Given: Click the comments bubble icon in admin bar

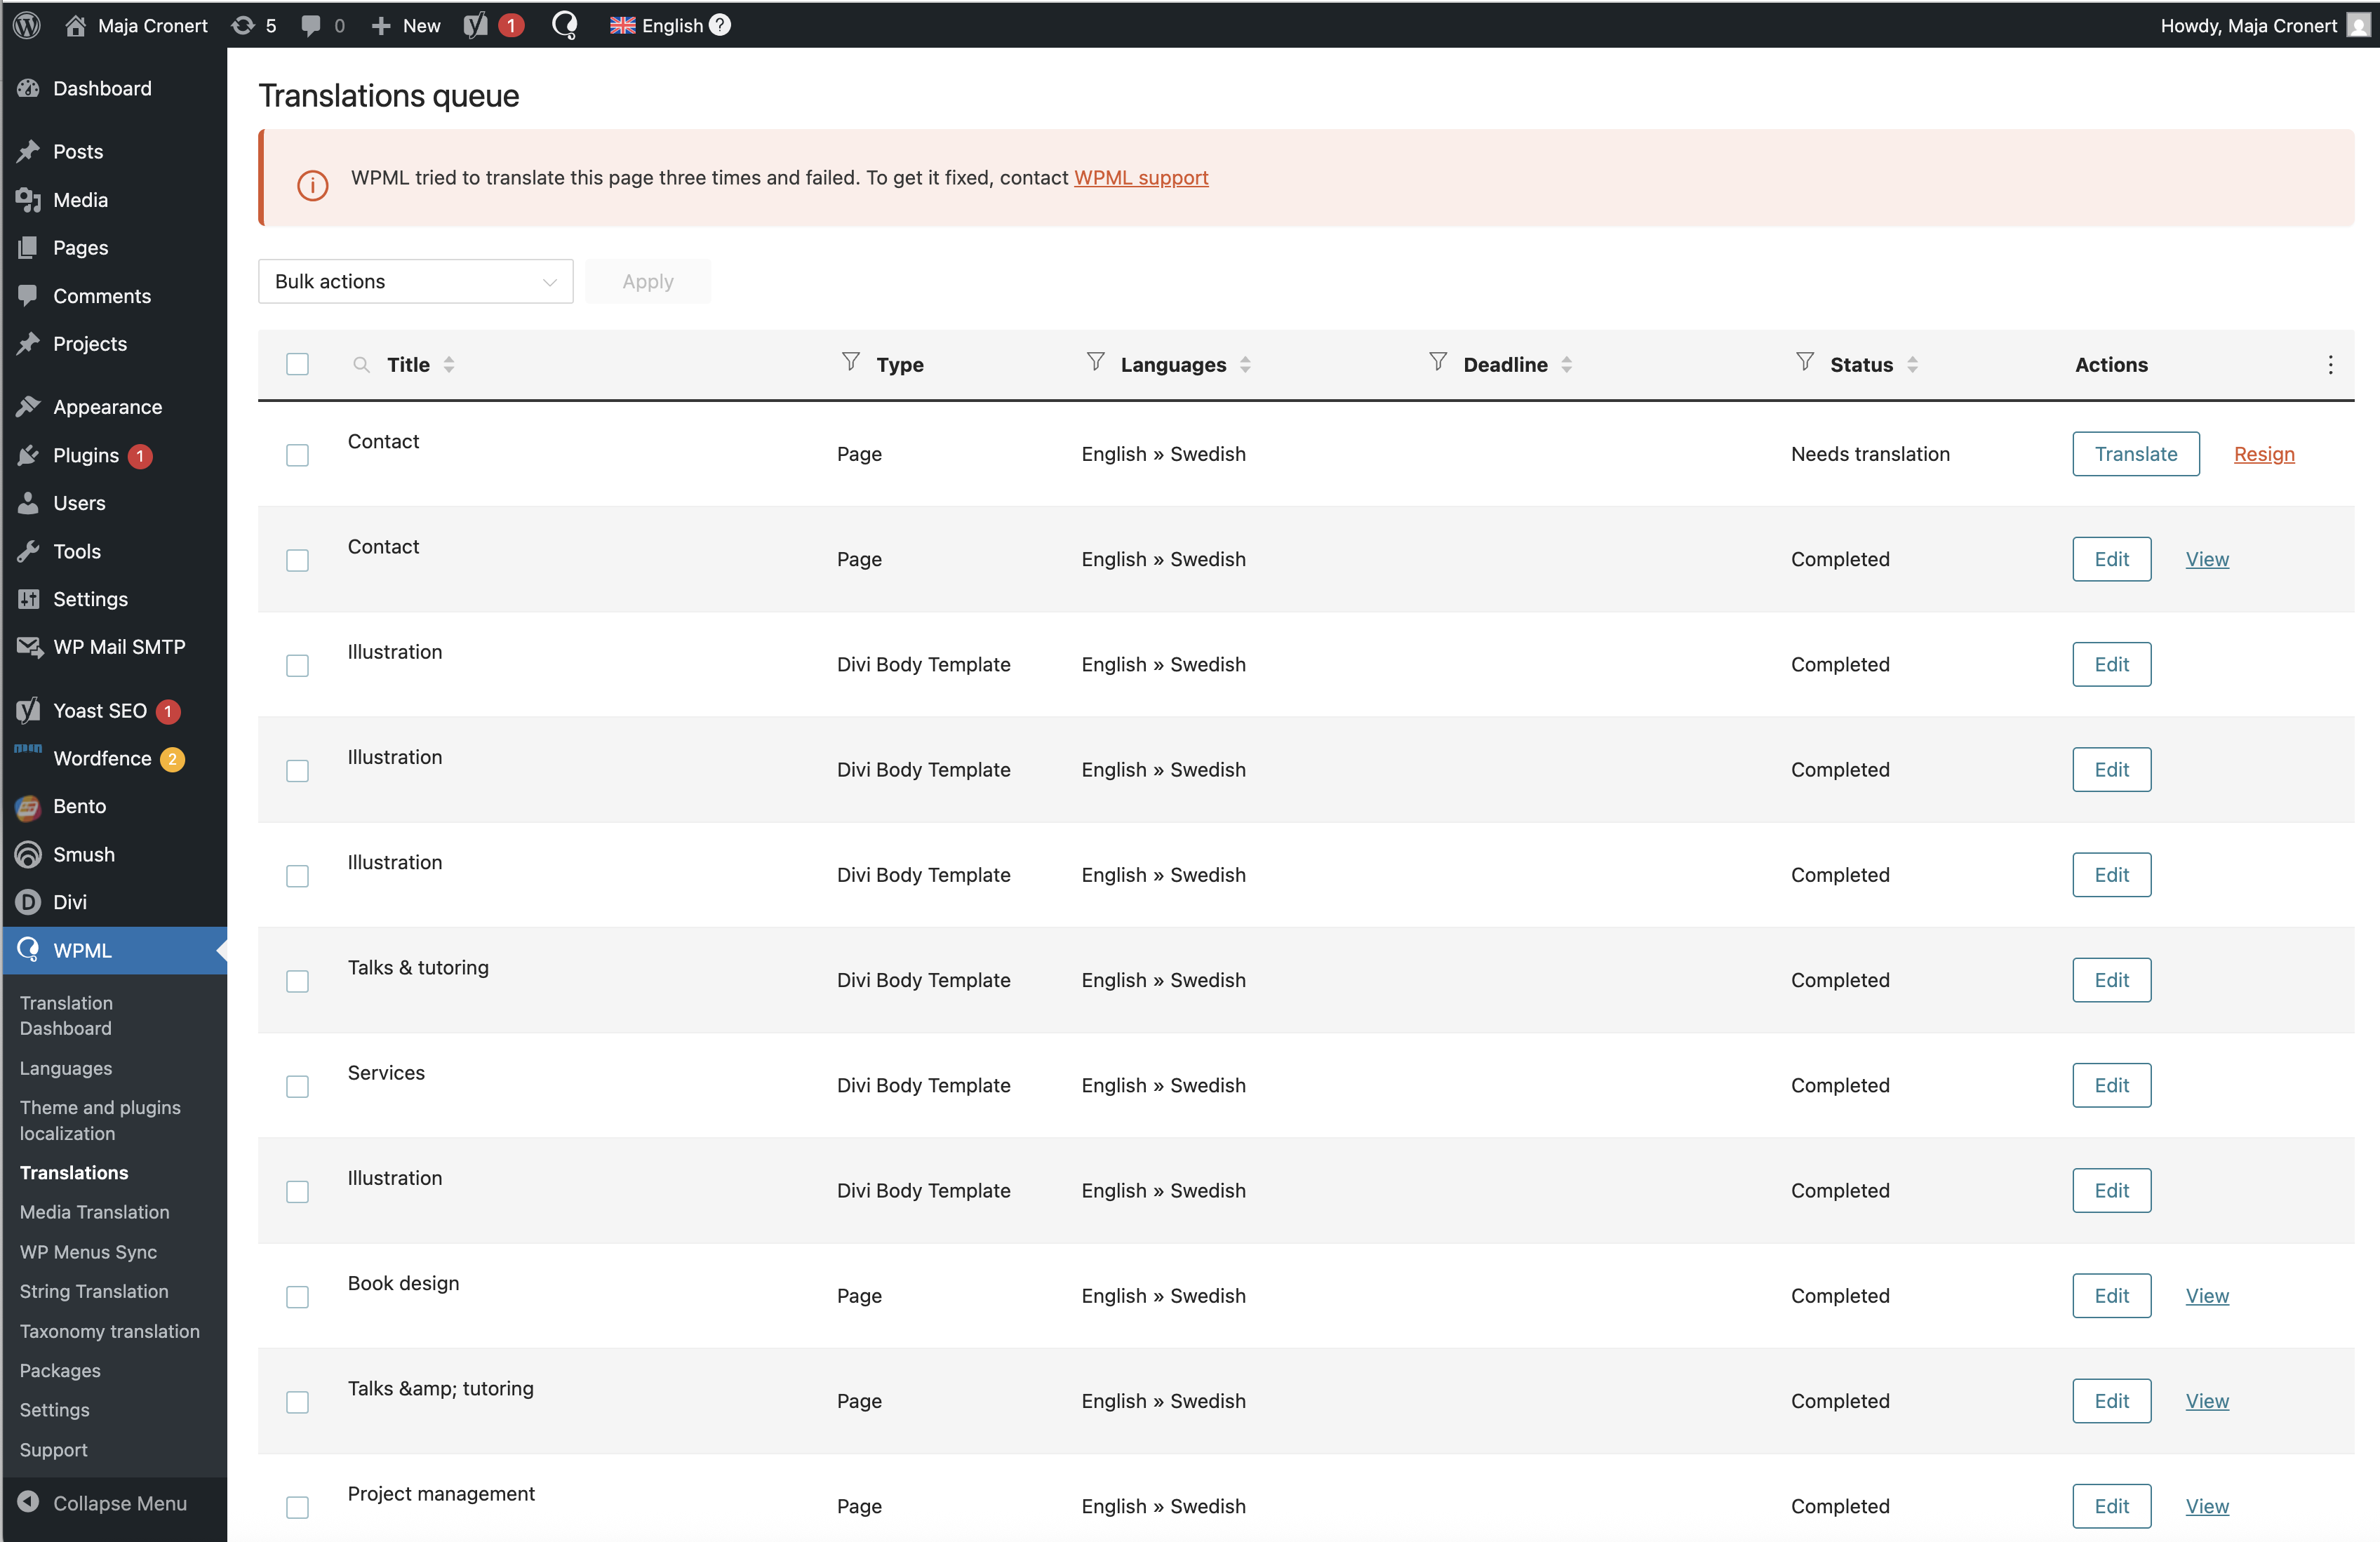Looking at the screenshot, I should pos(311,25).
